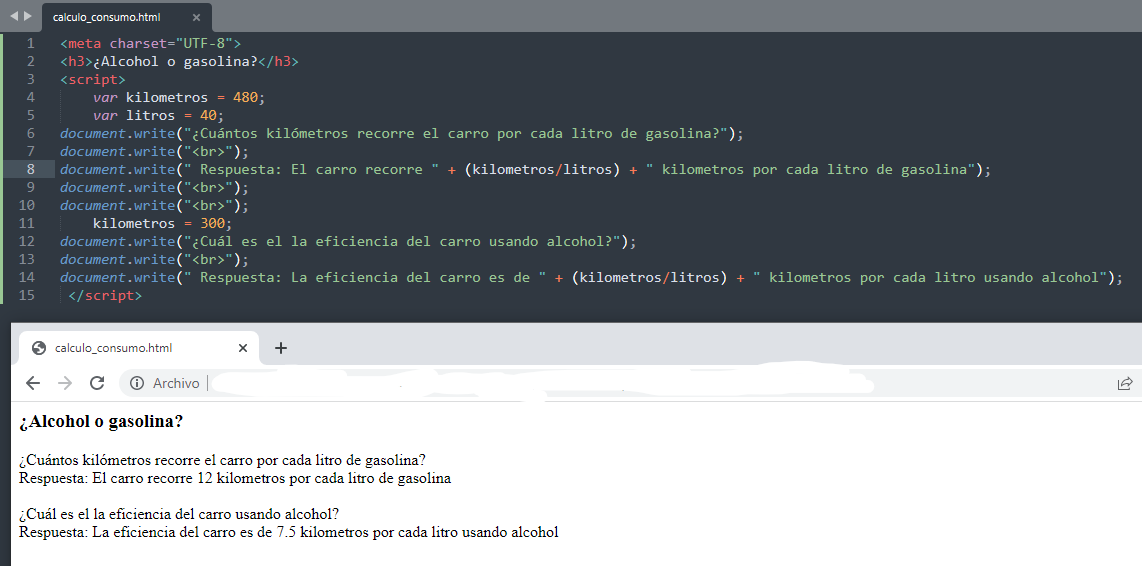Click line number 15 in the gutter
Image resolution: width=1142 pixels, height=566 pixels.
click(x=27, y=296)
